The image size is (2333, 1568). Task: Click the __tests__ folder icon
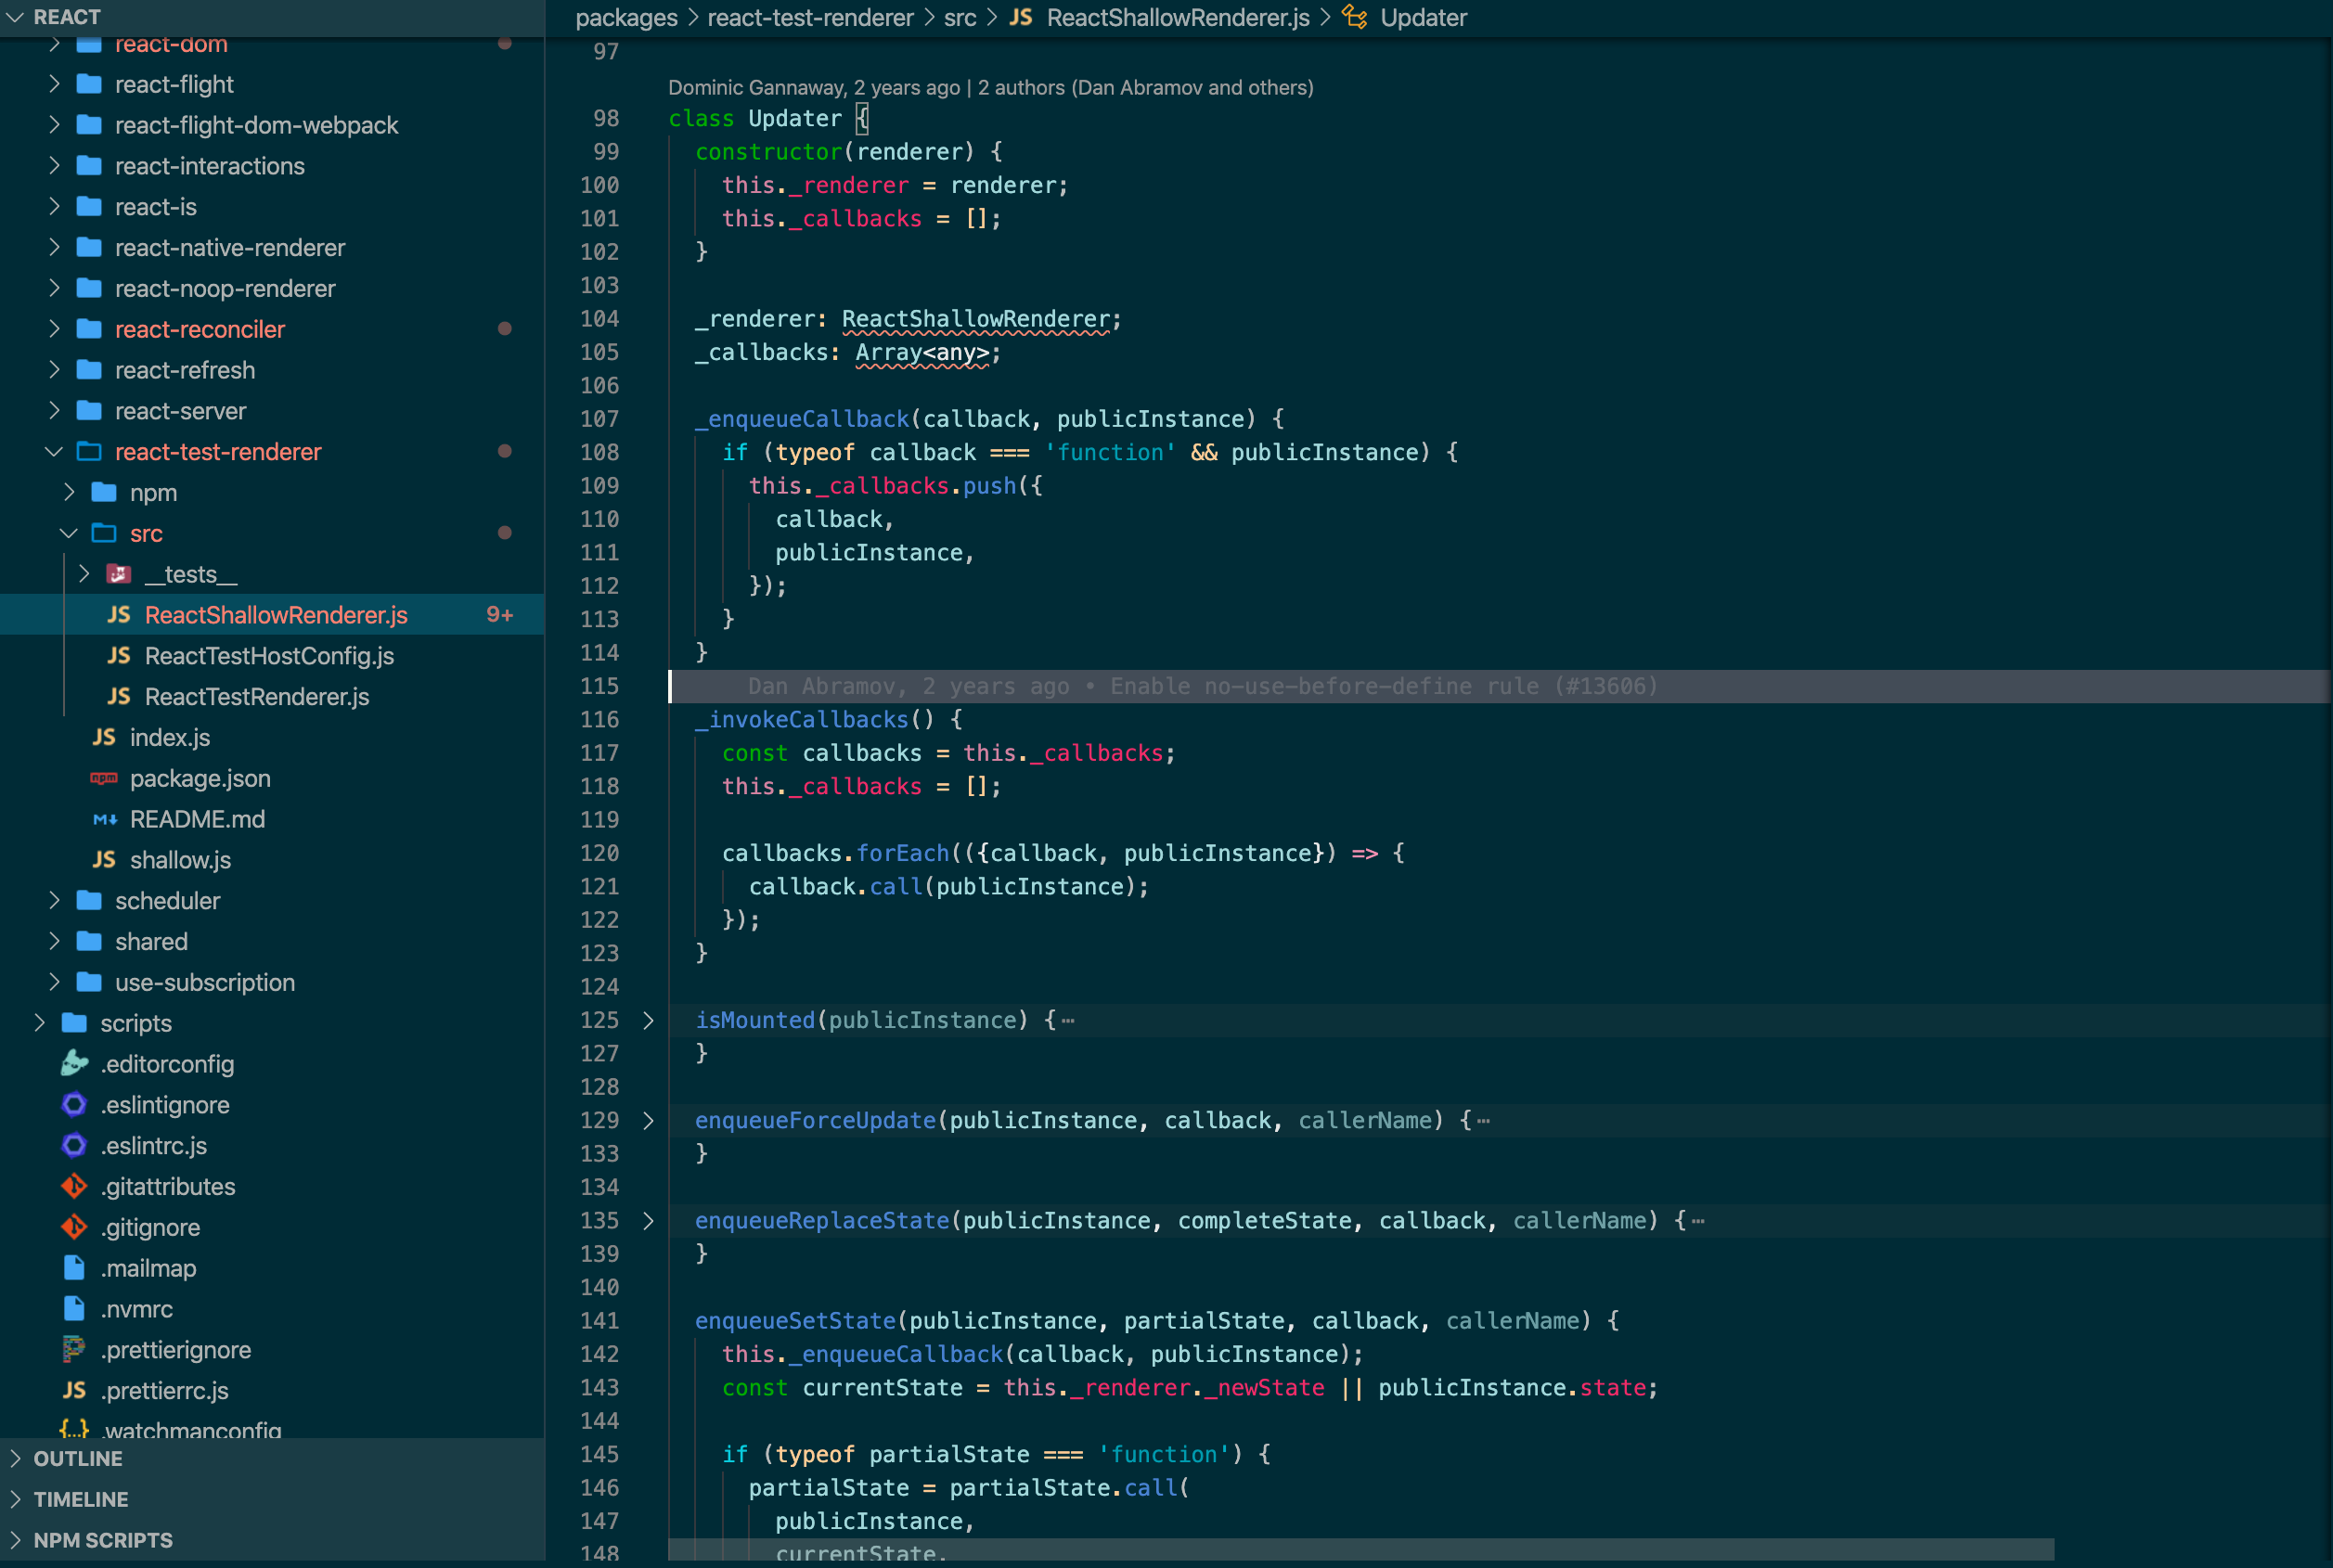click(x=119, y=574)
